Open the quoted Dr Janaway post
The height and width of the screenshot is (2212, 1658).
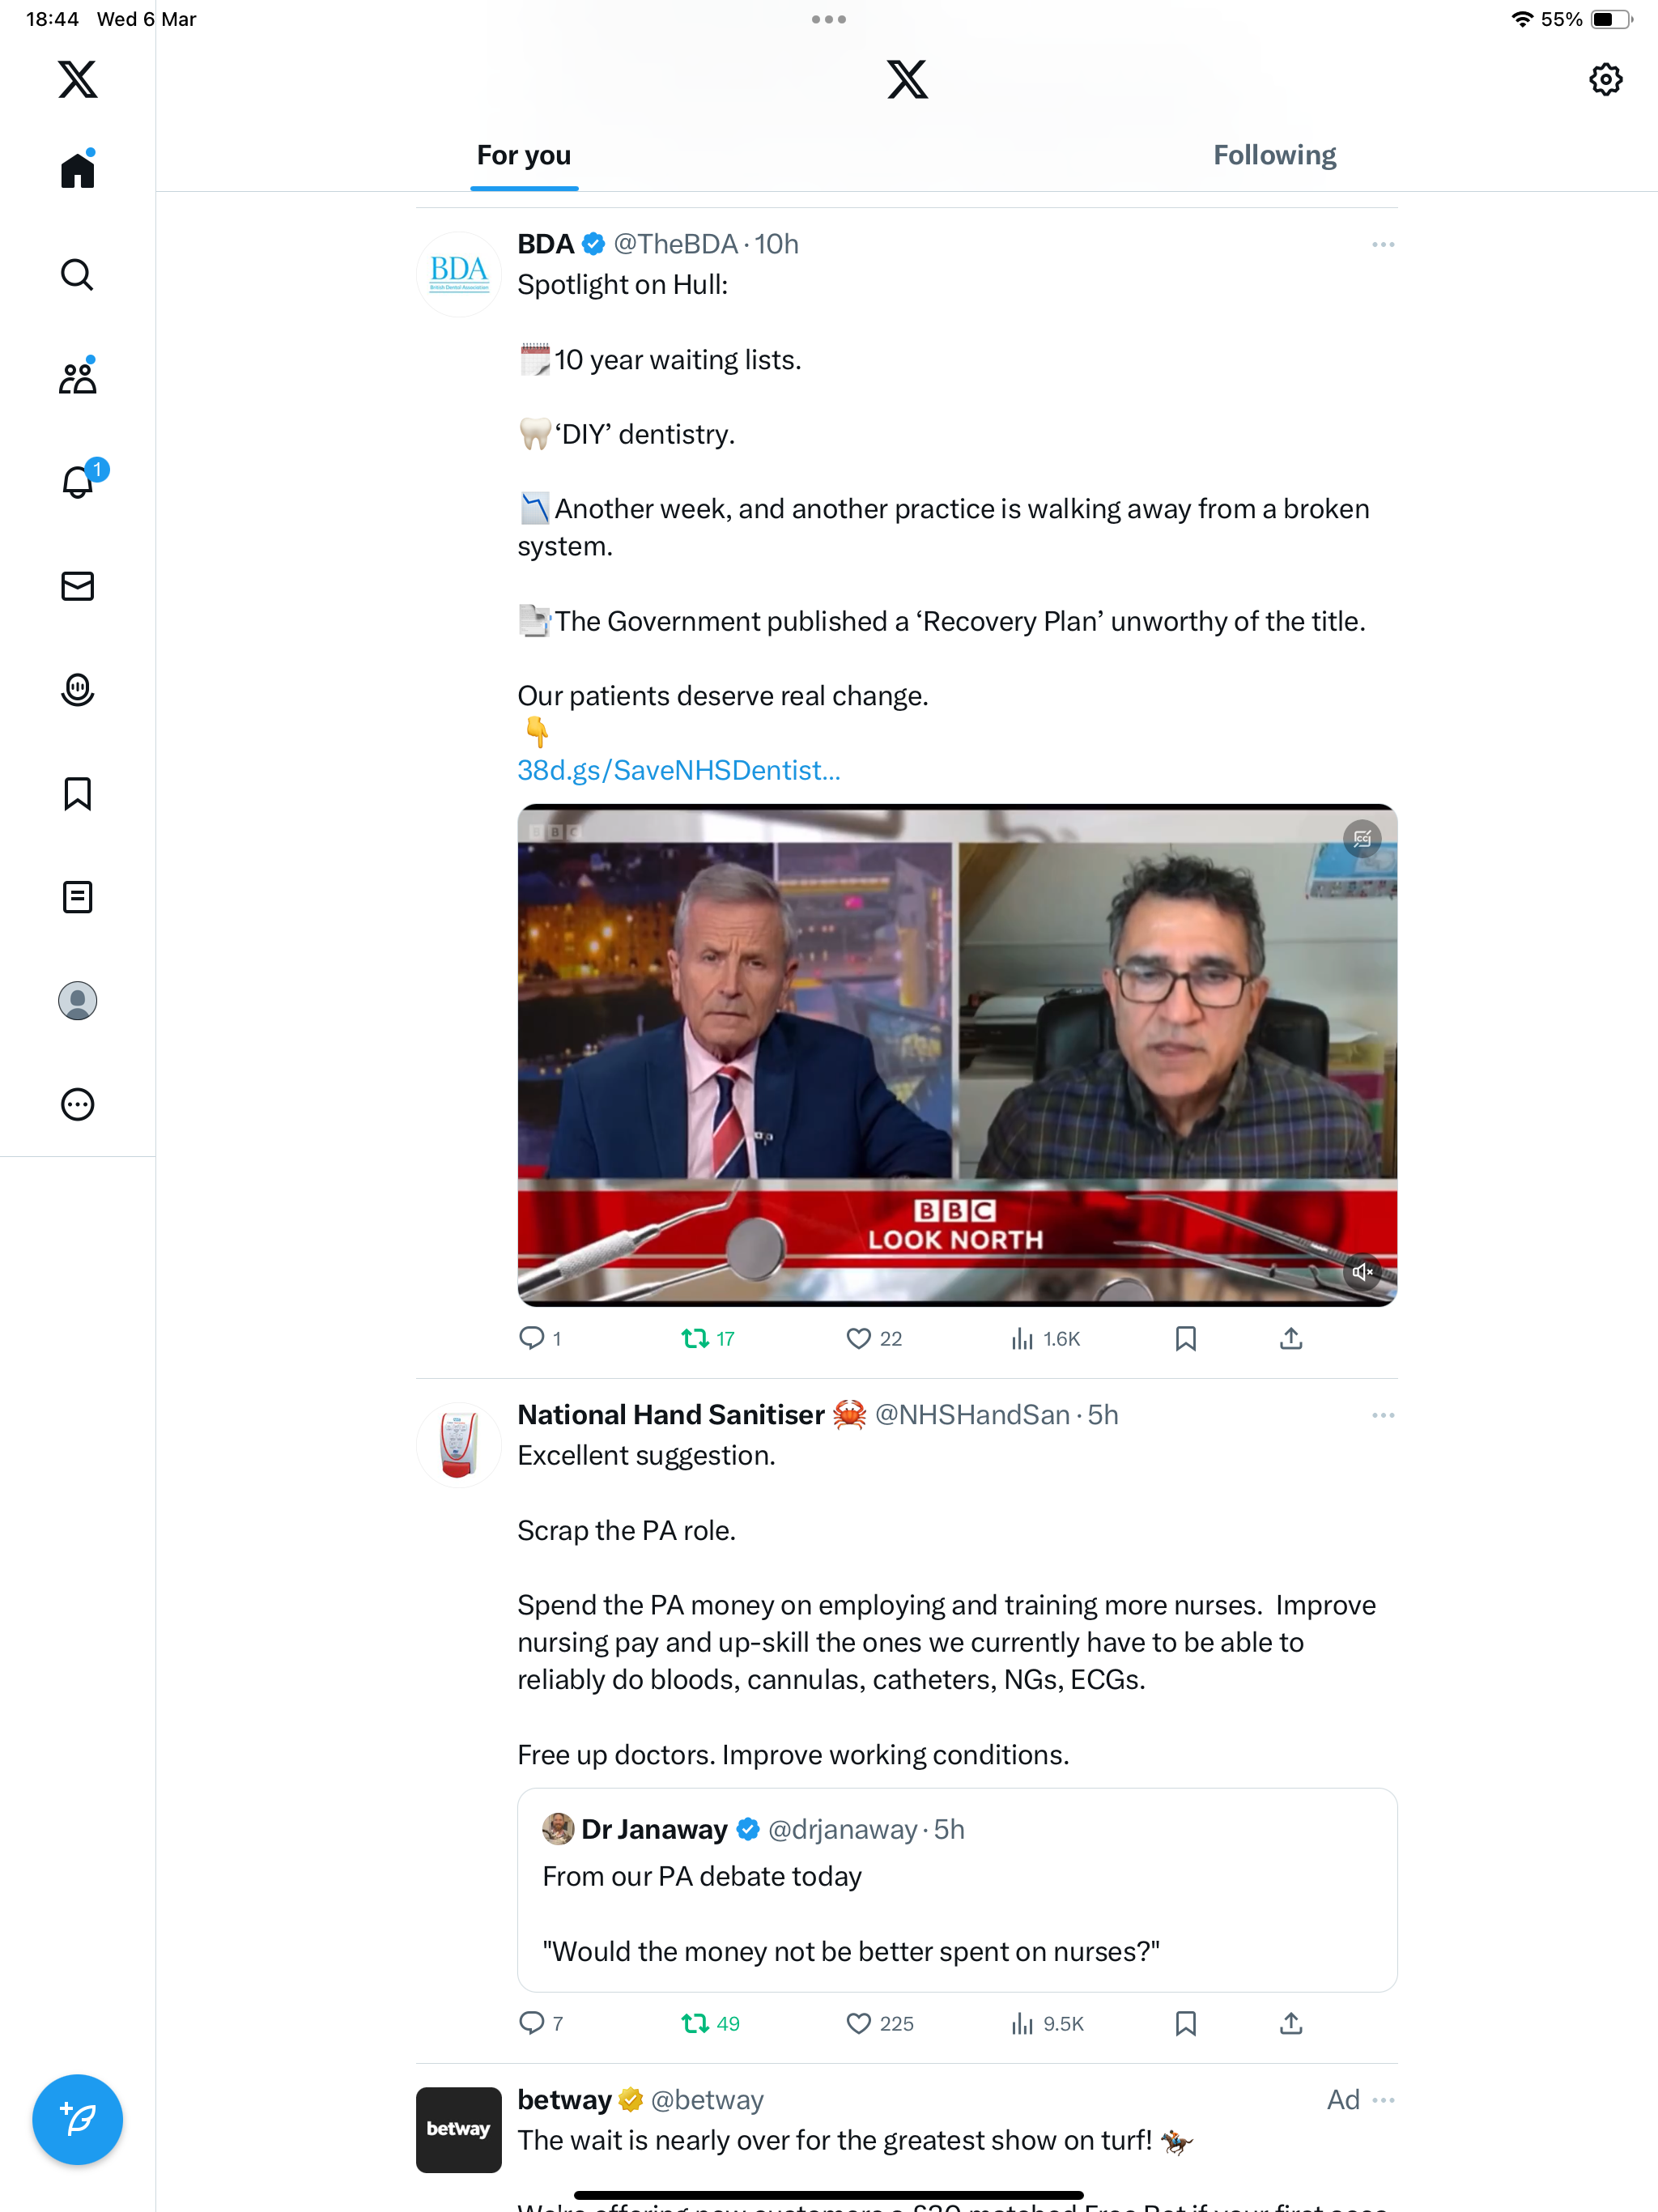point(957,1890)
